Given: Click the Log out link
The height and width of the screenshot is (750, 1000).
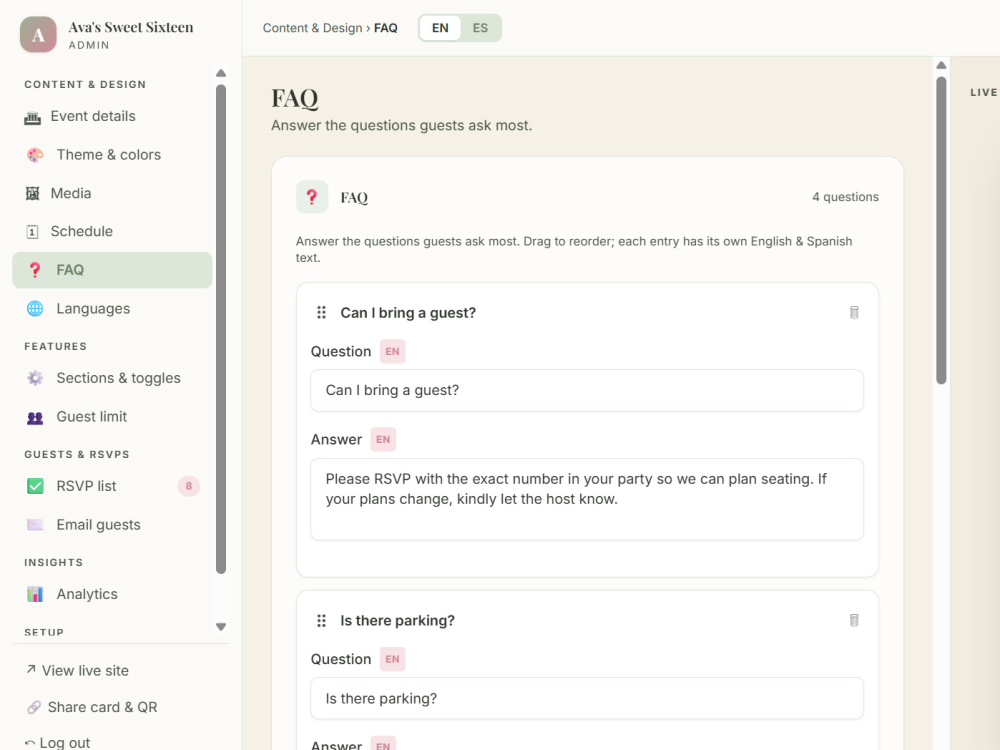Looking at the screenshot, I should pyautogui.click(x=57, y=743).
